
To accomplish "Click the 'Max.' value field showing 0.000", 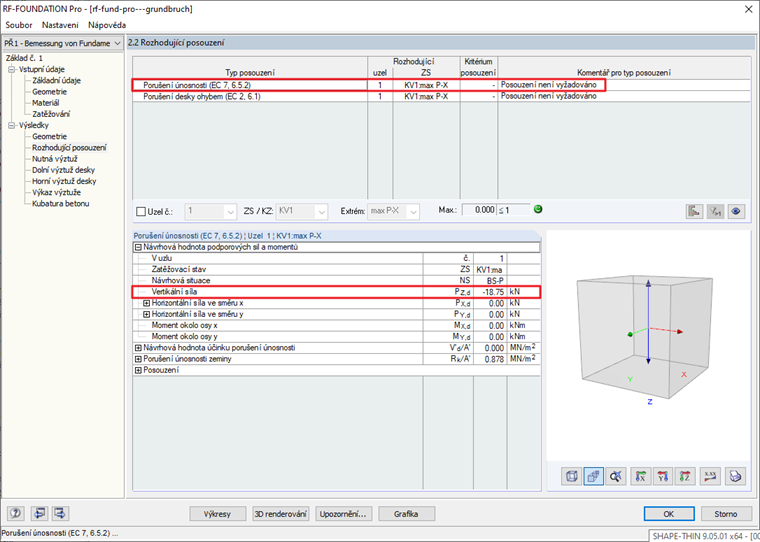I will point(479,210).
